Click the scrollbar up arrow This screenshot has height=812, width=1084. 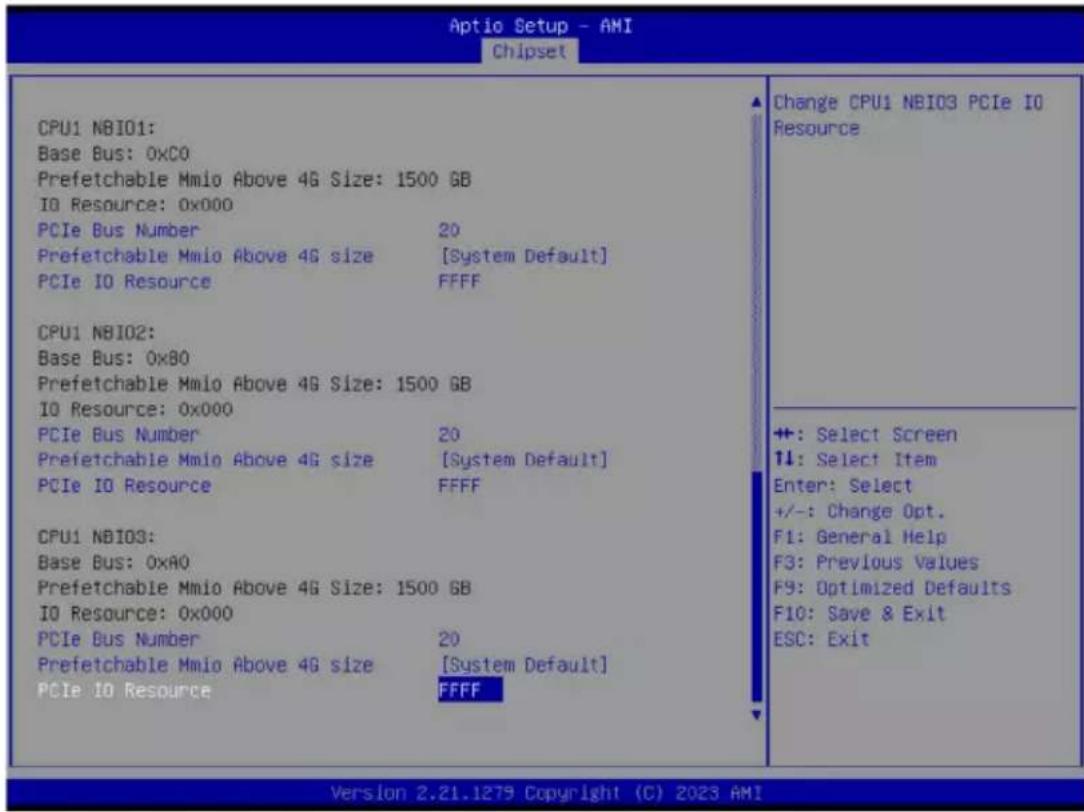click(x=756, y=103)
